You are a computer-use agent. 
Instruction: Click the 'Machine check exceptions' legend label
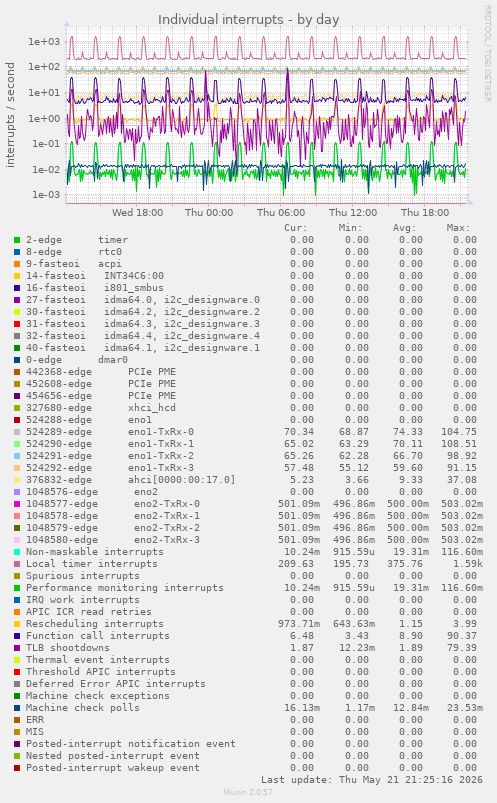(98, 696)
